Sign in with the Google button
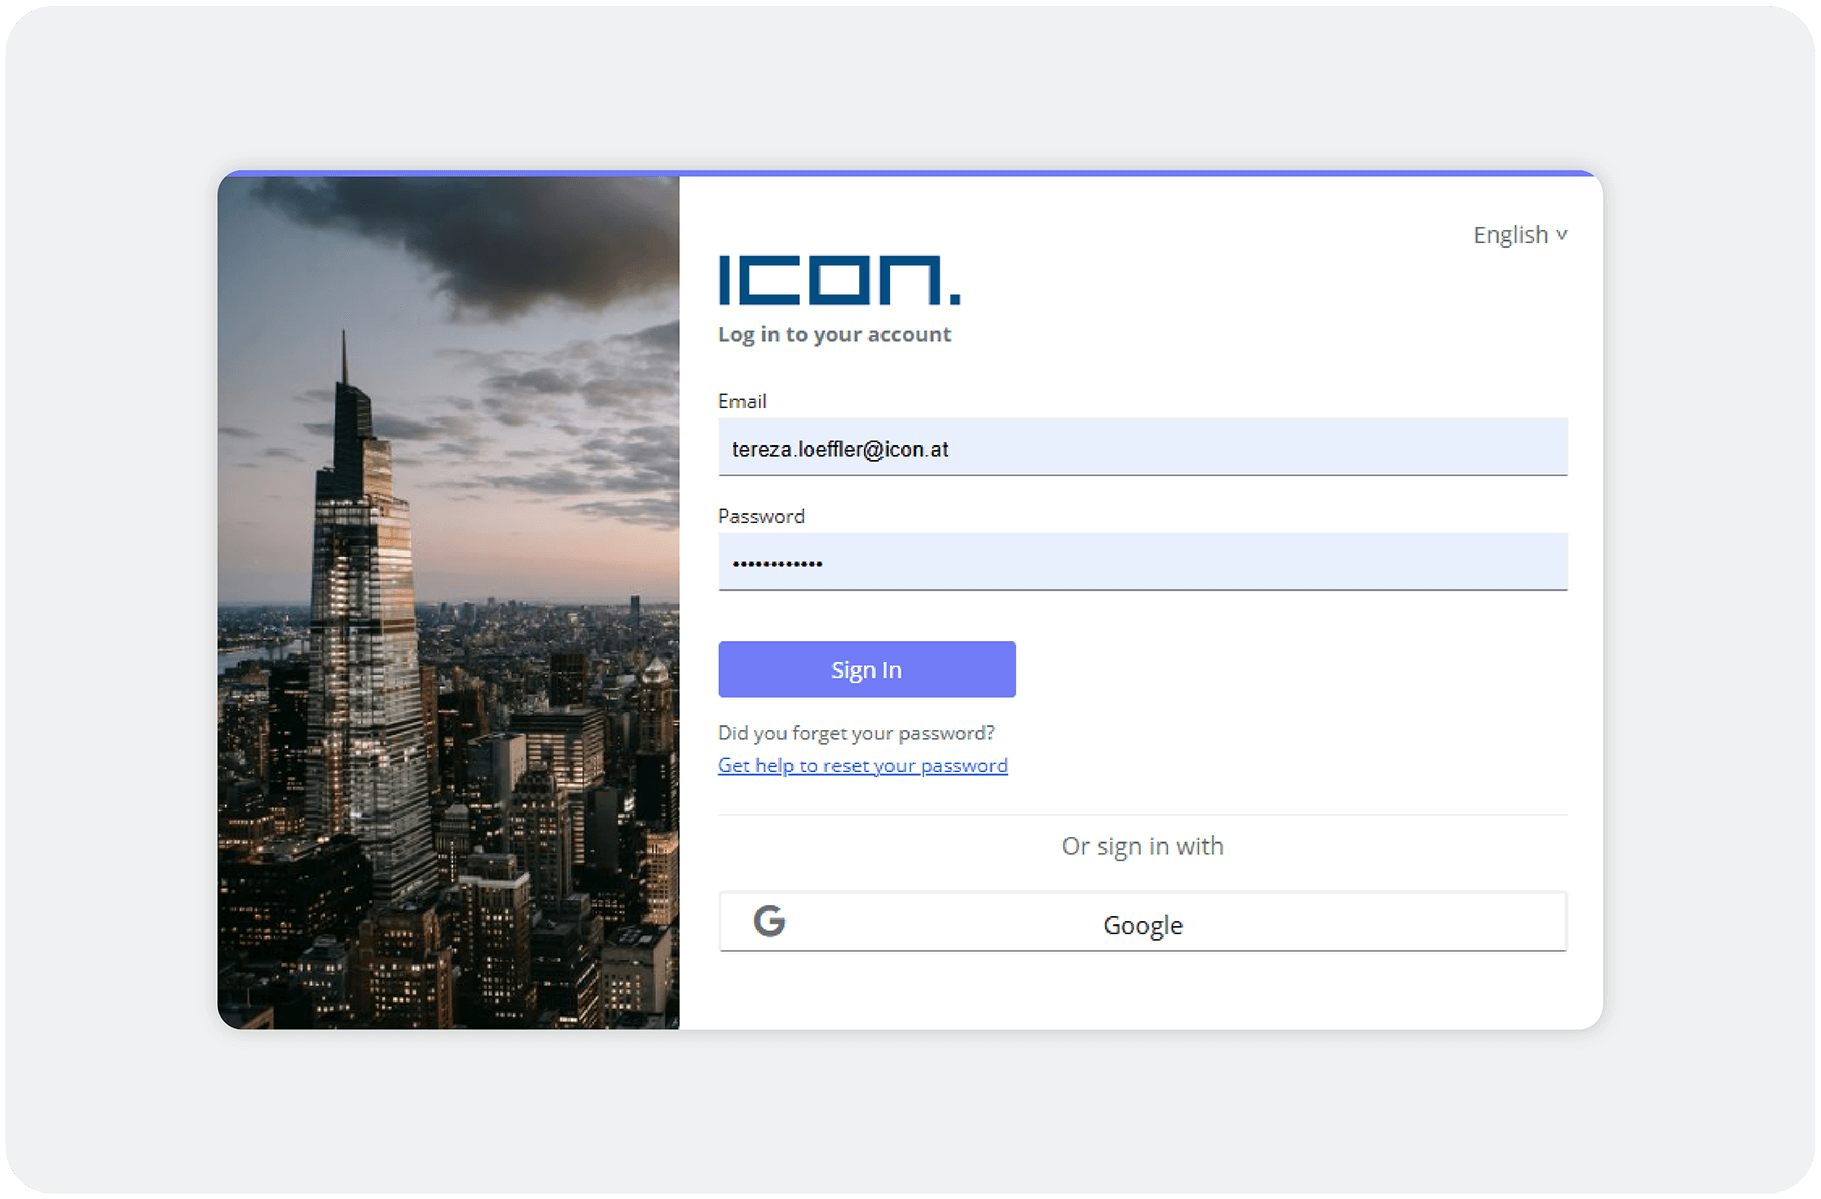The height and width of the screenshot is (1199, 1821). pyautogui.click(x=1142, y=922)
